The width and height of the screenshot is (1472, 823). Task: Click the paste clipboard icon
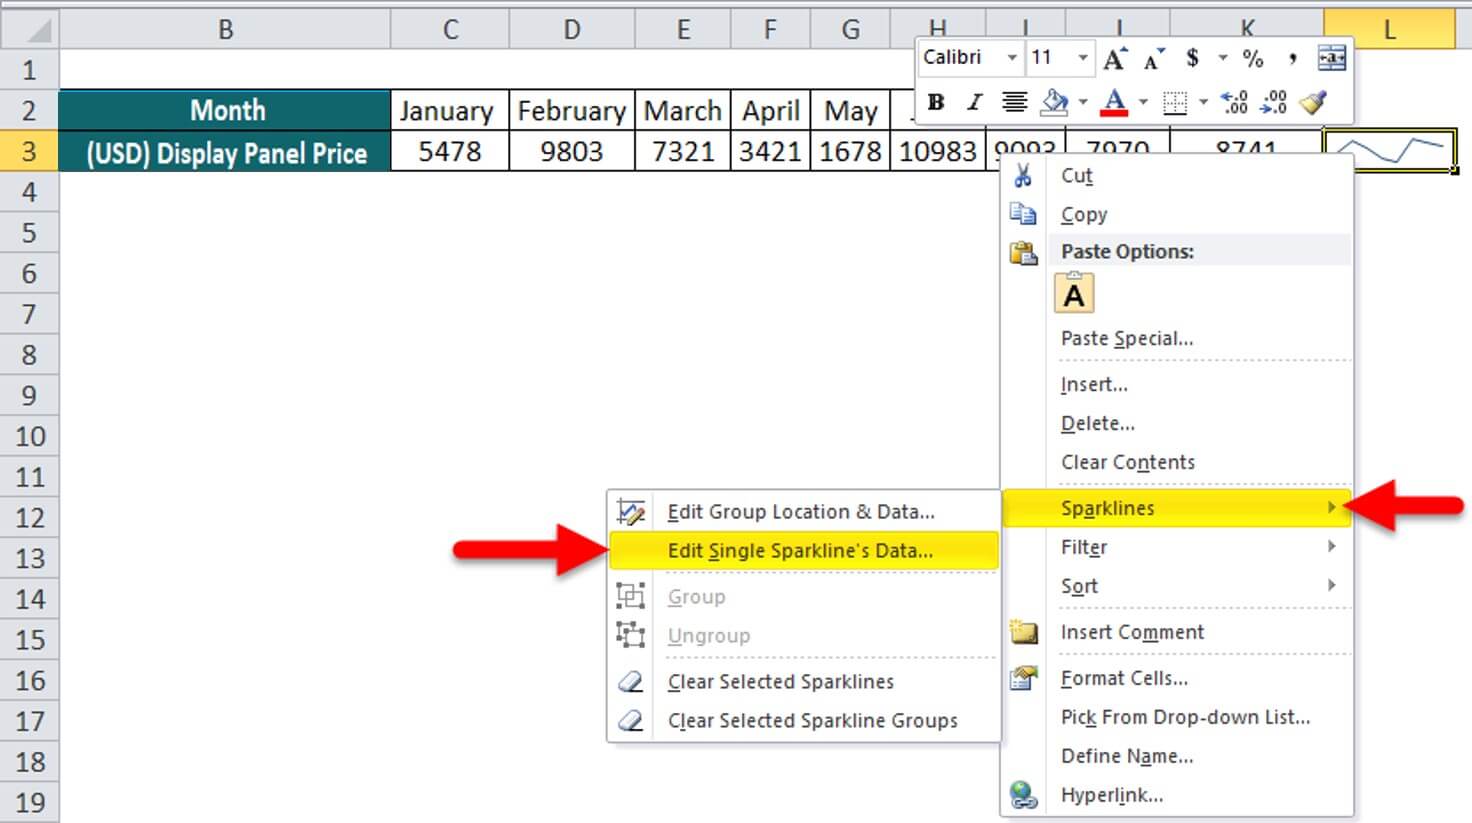tap(1023, 252)
